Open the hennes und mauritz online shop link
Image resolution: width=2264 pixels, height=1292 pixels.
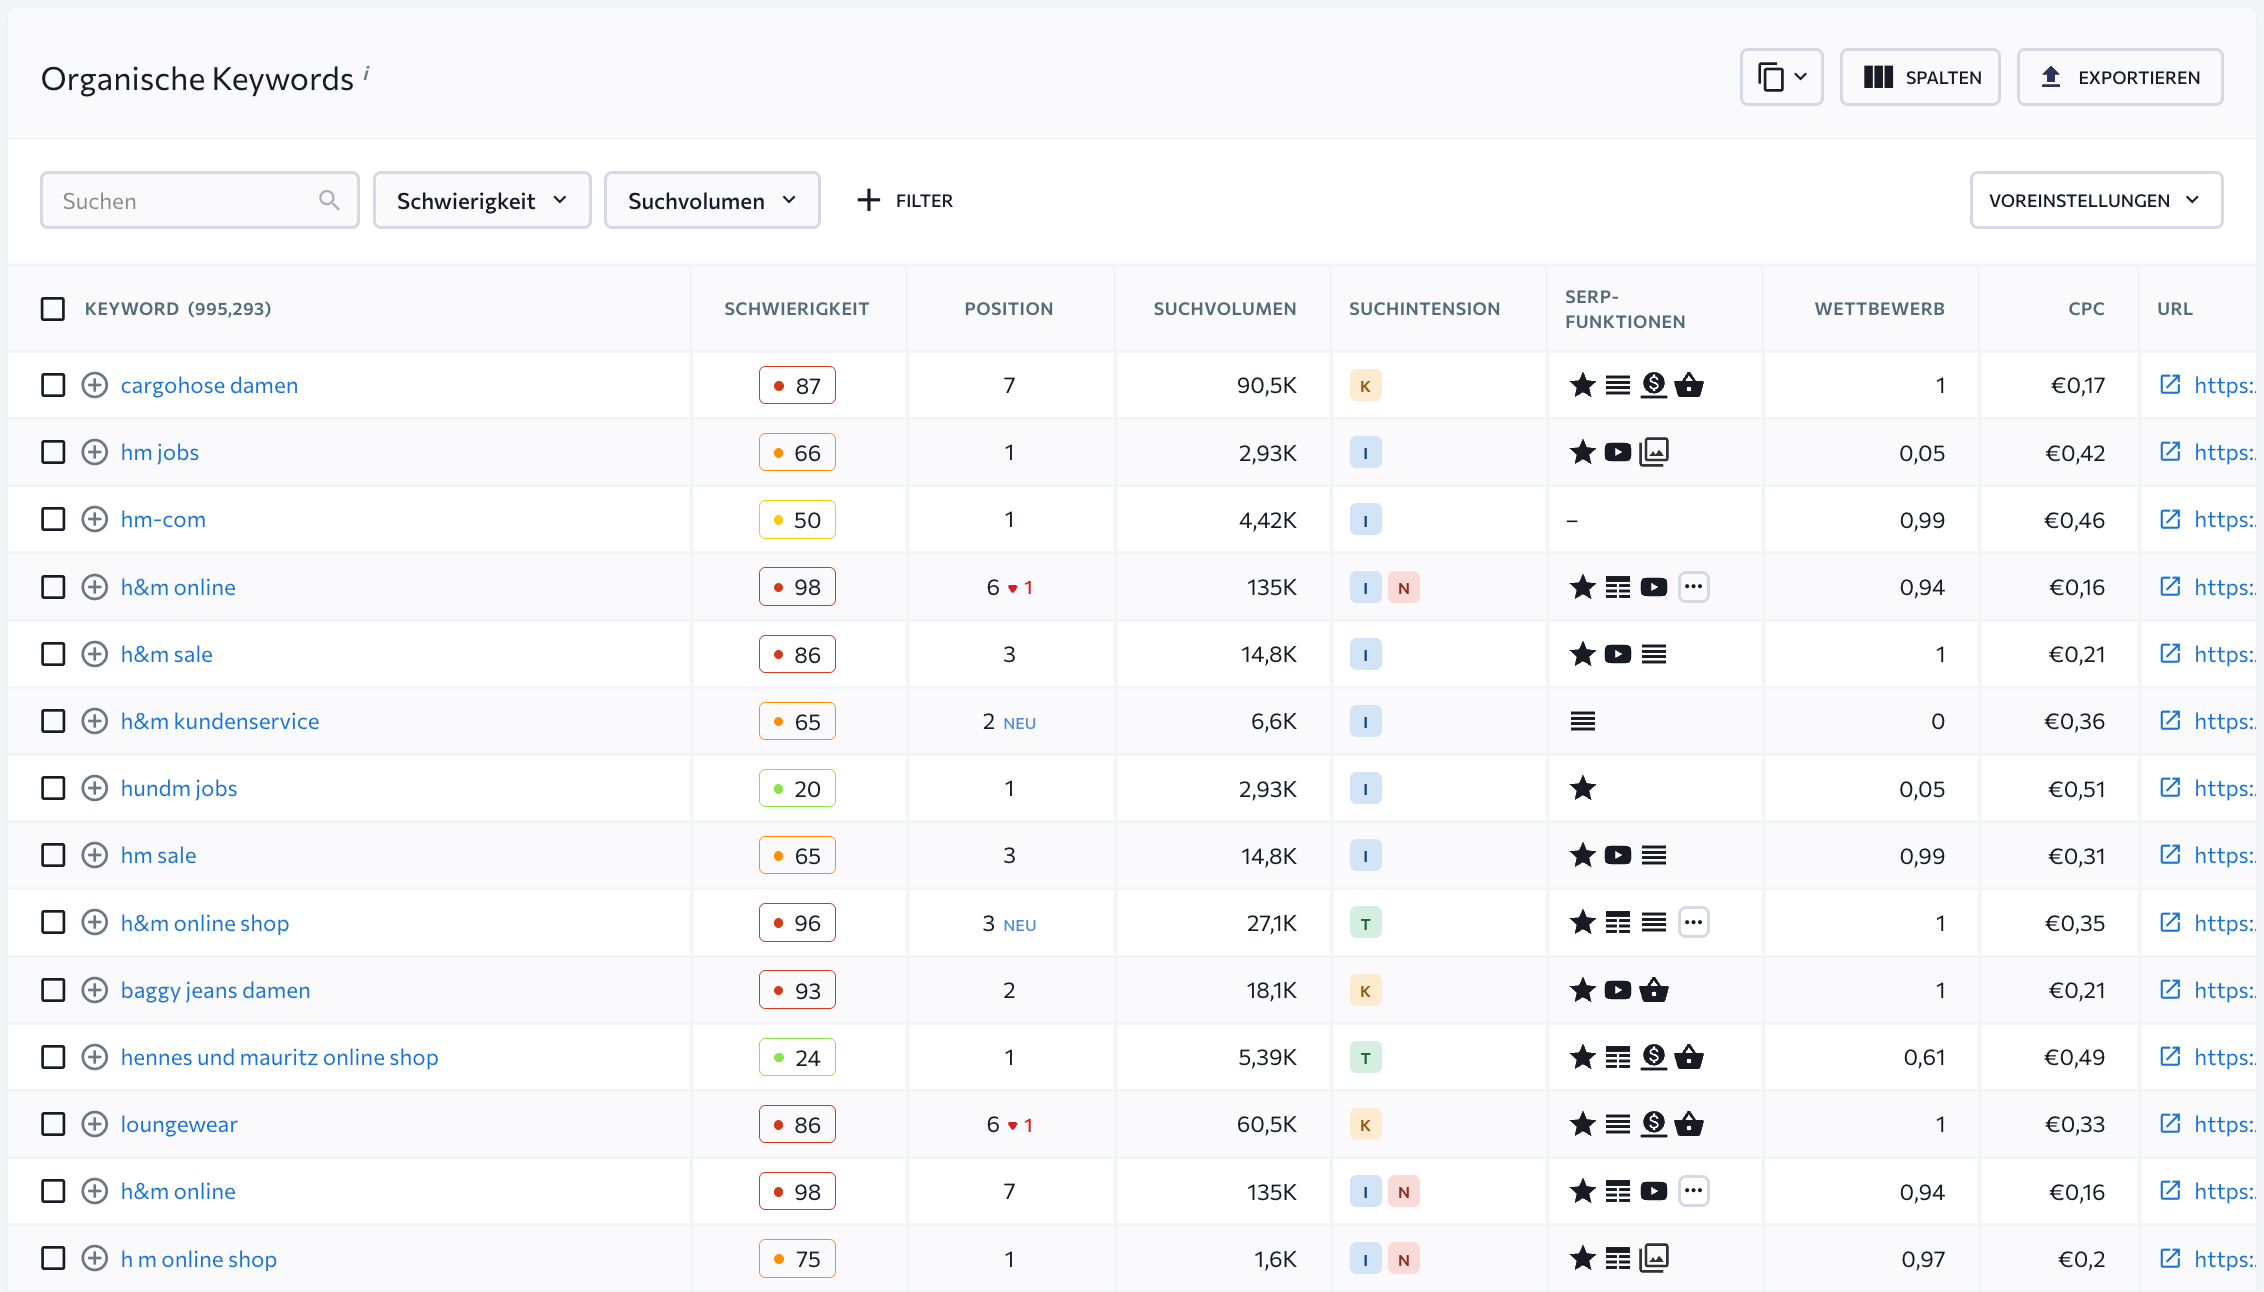(279, 1057)
